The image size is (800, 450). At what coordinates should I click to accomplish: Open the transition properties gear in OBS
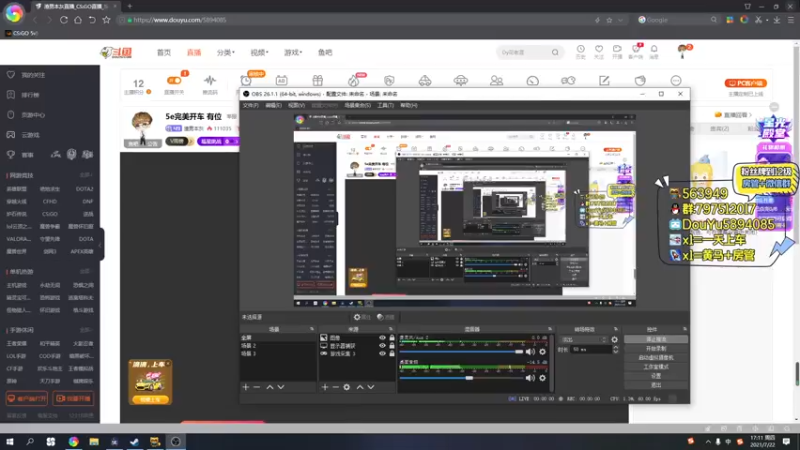[615, 339]
